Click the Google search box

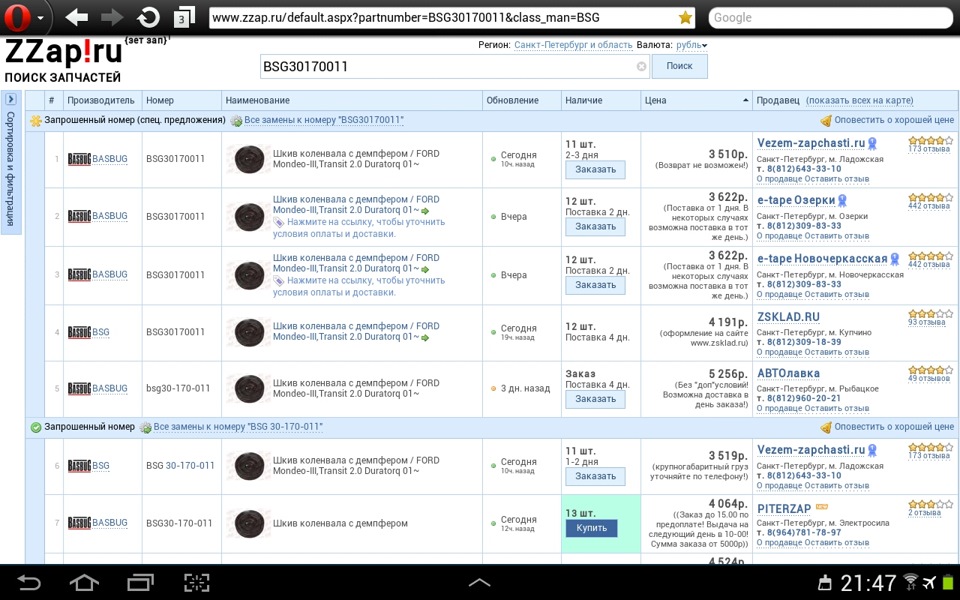(831, 18)
